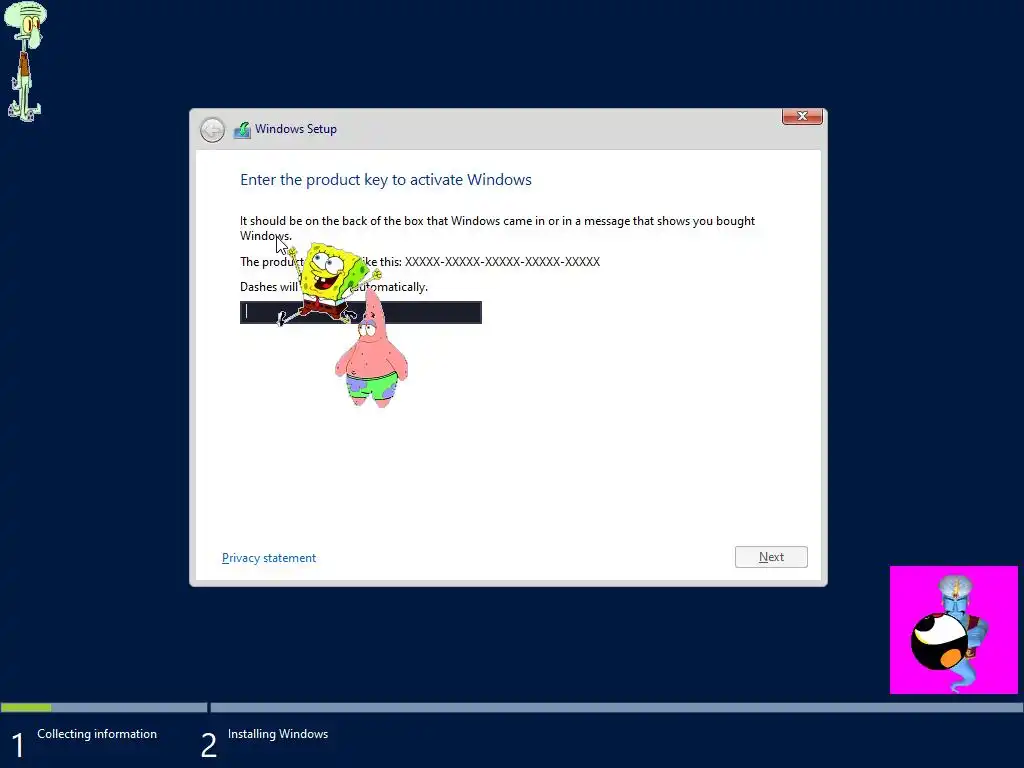This screenshot has width=1024, height=768.
Task: Click the Patrick Star character sprite
Action: click(x=372, y=349)
